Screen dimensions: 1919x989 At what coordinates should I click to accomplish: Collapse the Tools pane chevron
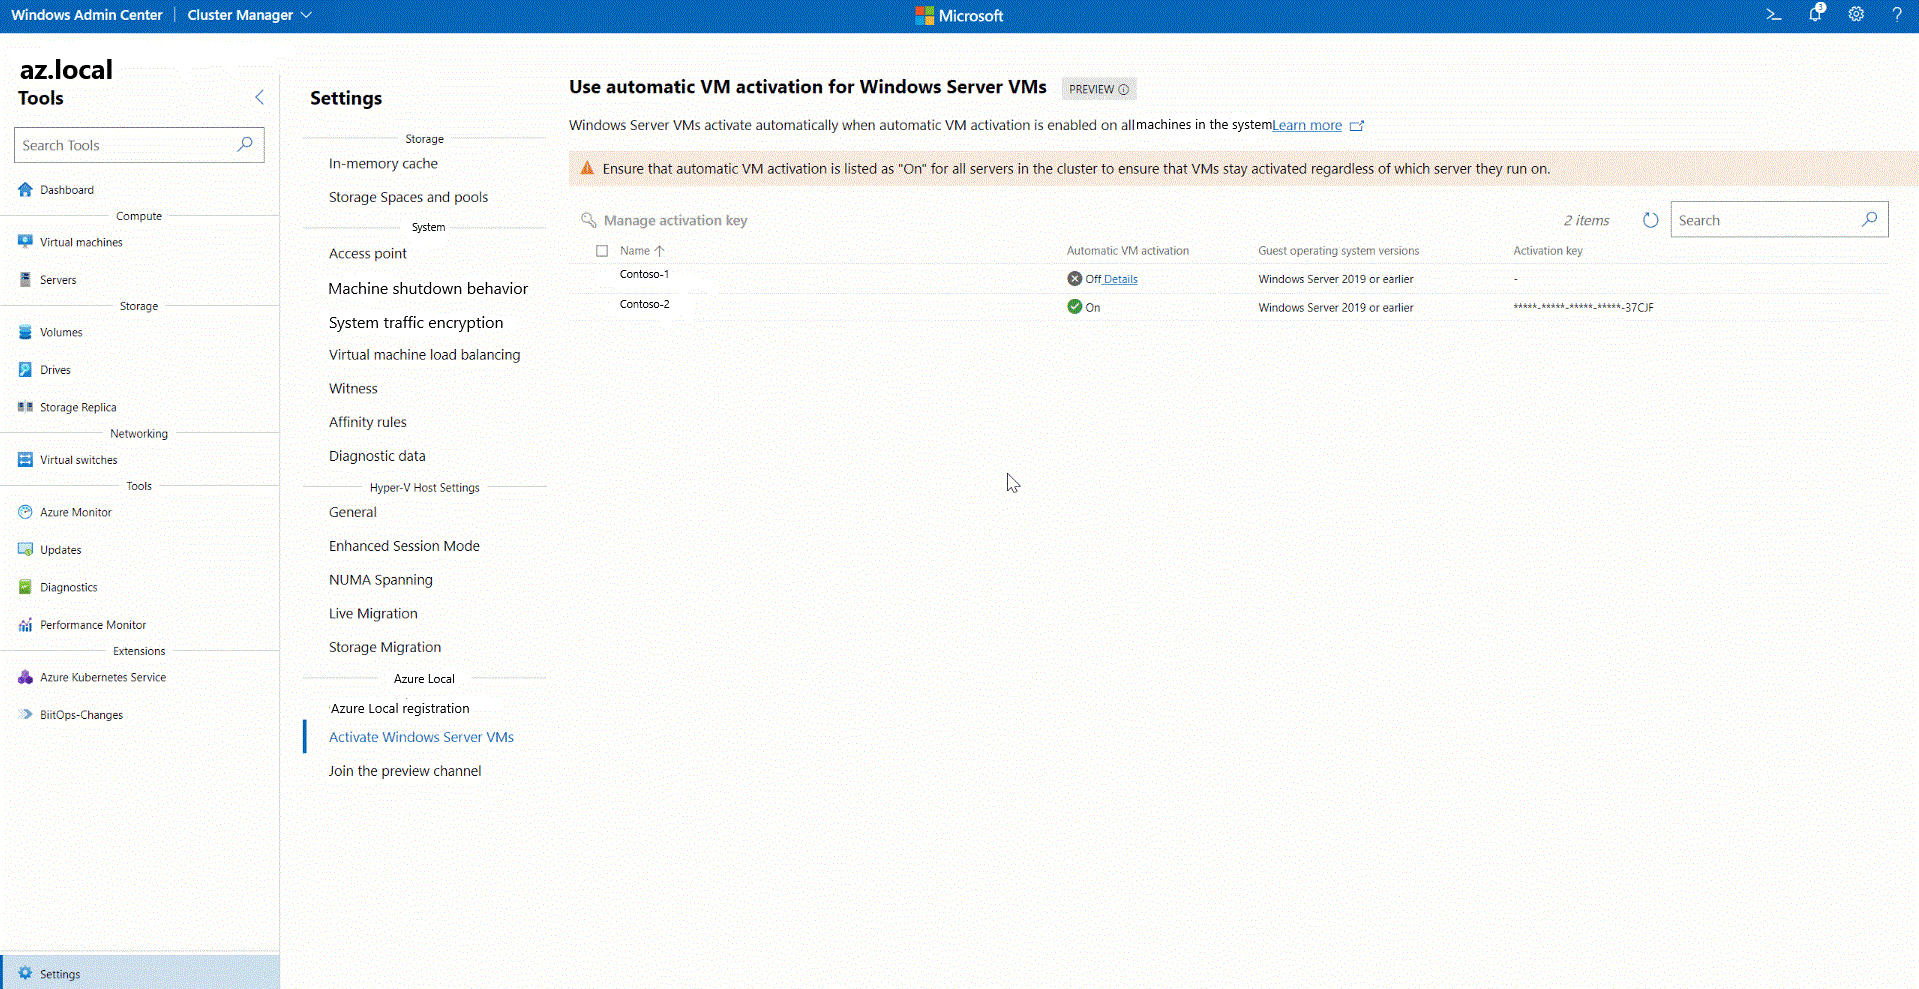click(260, 97)
